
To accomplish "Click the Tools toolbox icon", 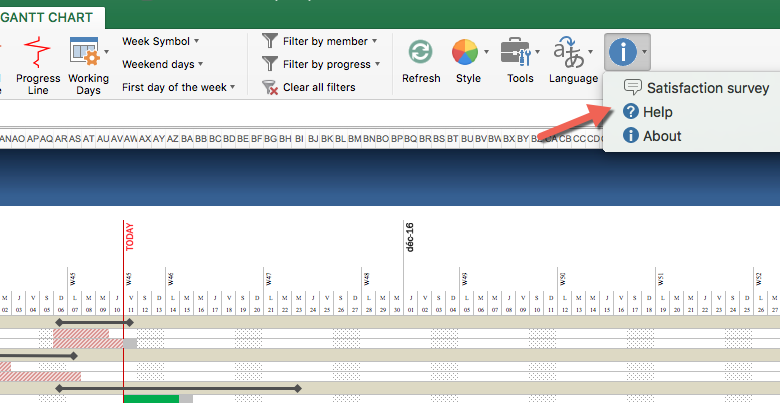I will [515, 52].
